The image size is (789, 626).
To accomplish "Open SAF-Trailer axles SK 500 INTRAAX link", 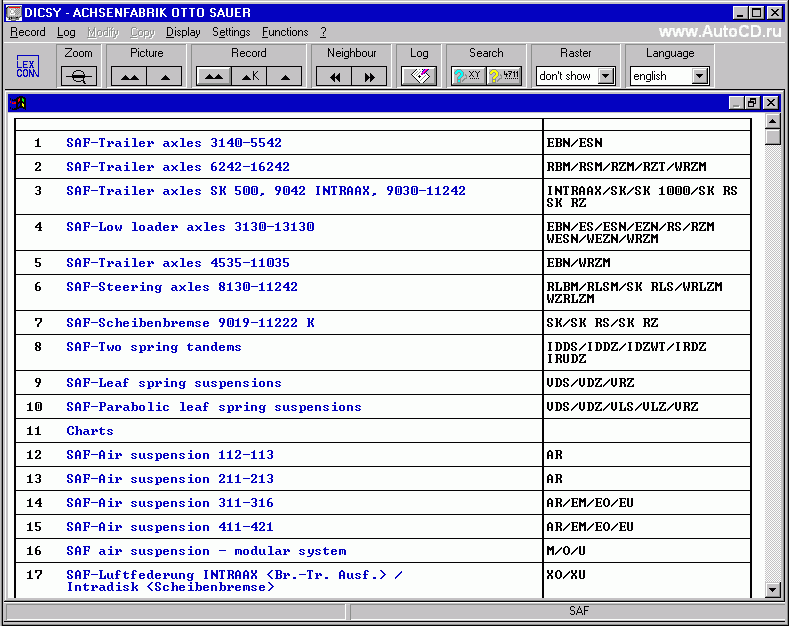I will click(266, 191).
